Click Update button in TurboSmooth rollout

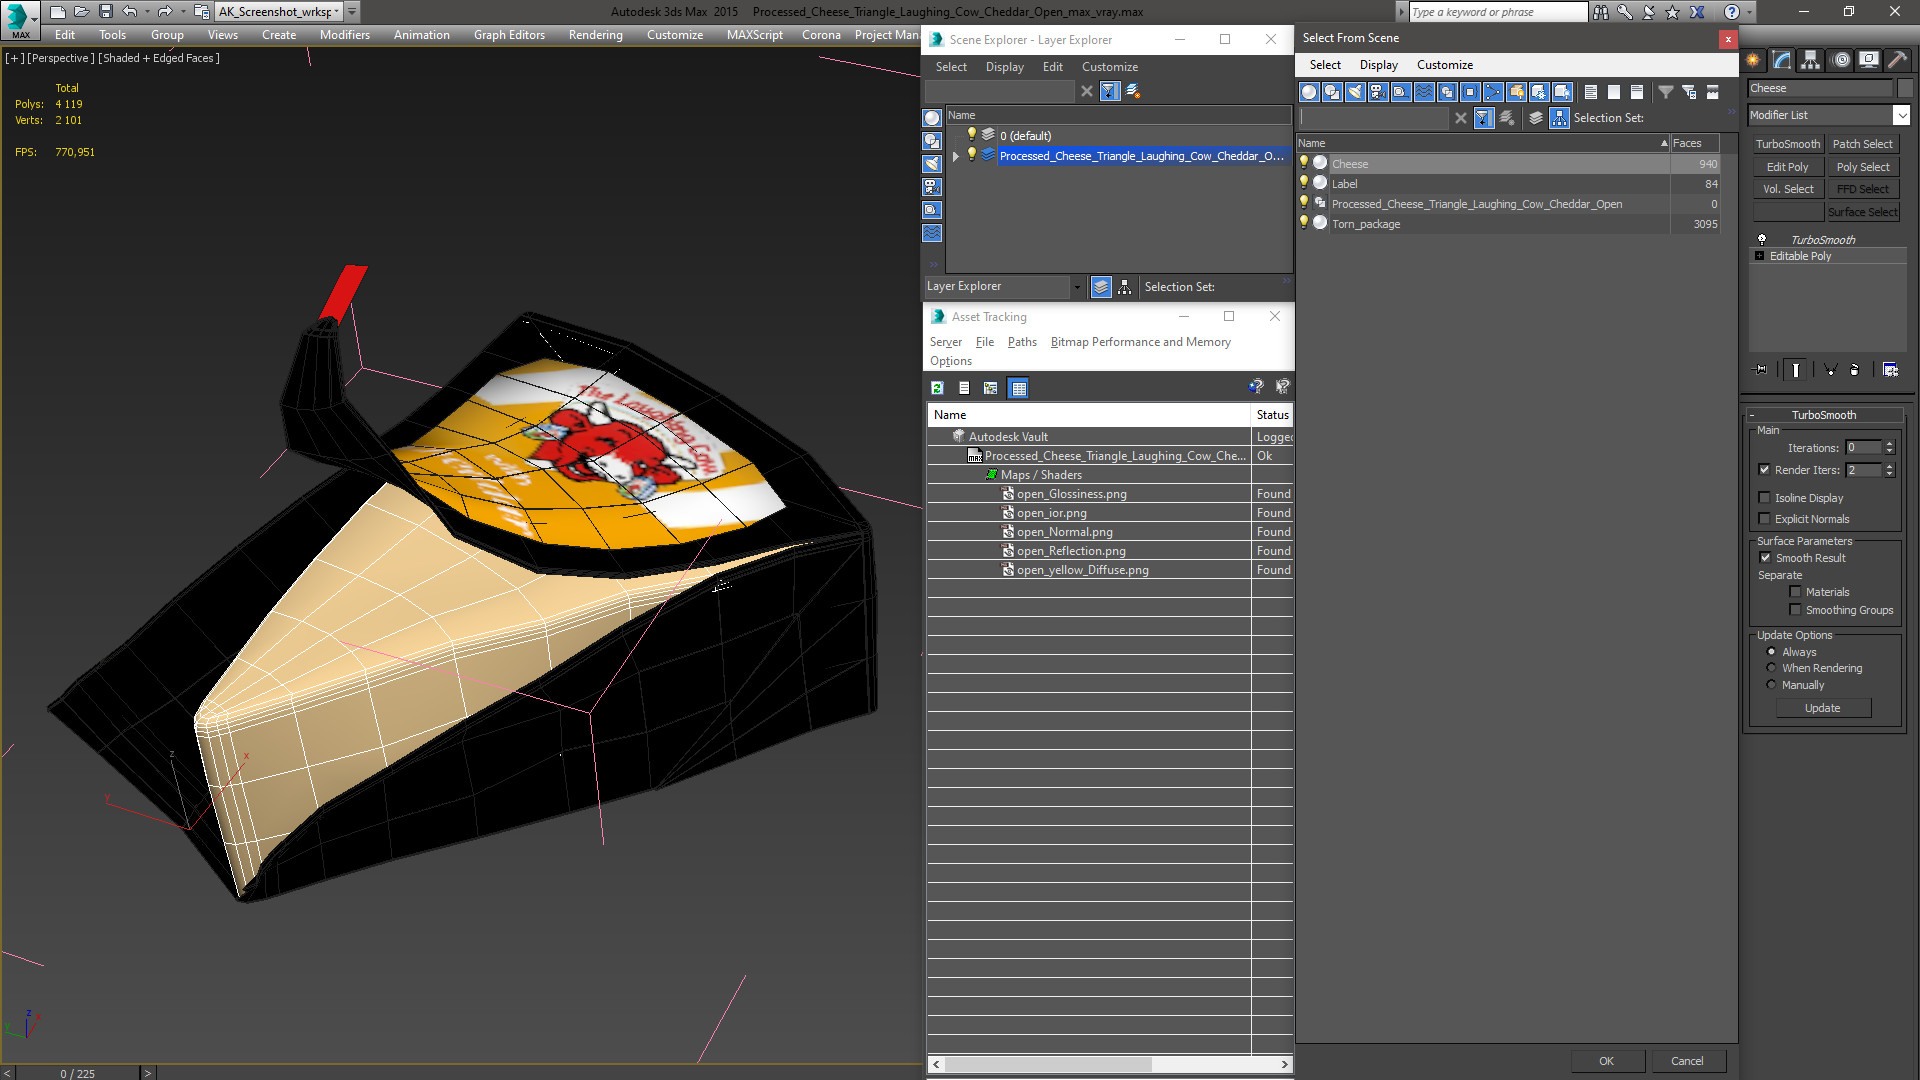1823,708
